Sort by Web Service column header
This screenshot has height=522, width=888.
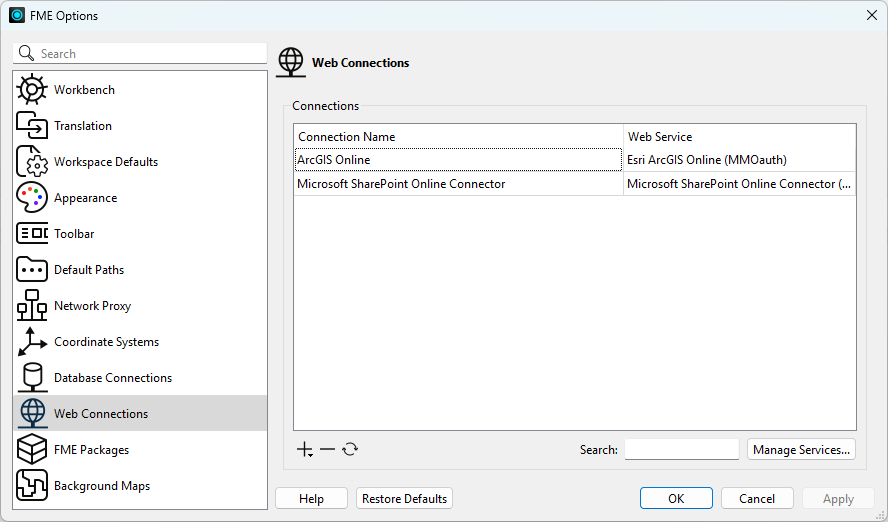[x=740, y=136]
